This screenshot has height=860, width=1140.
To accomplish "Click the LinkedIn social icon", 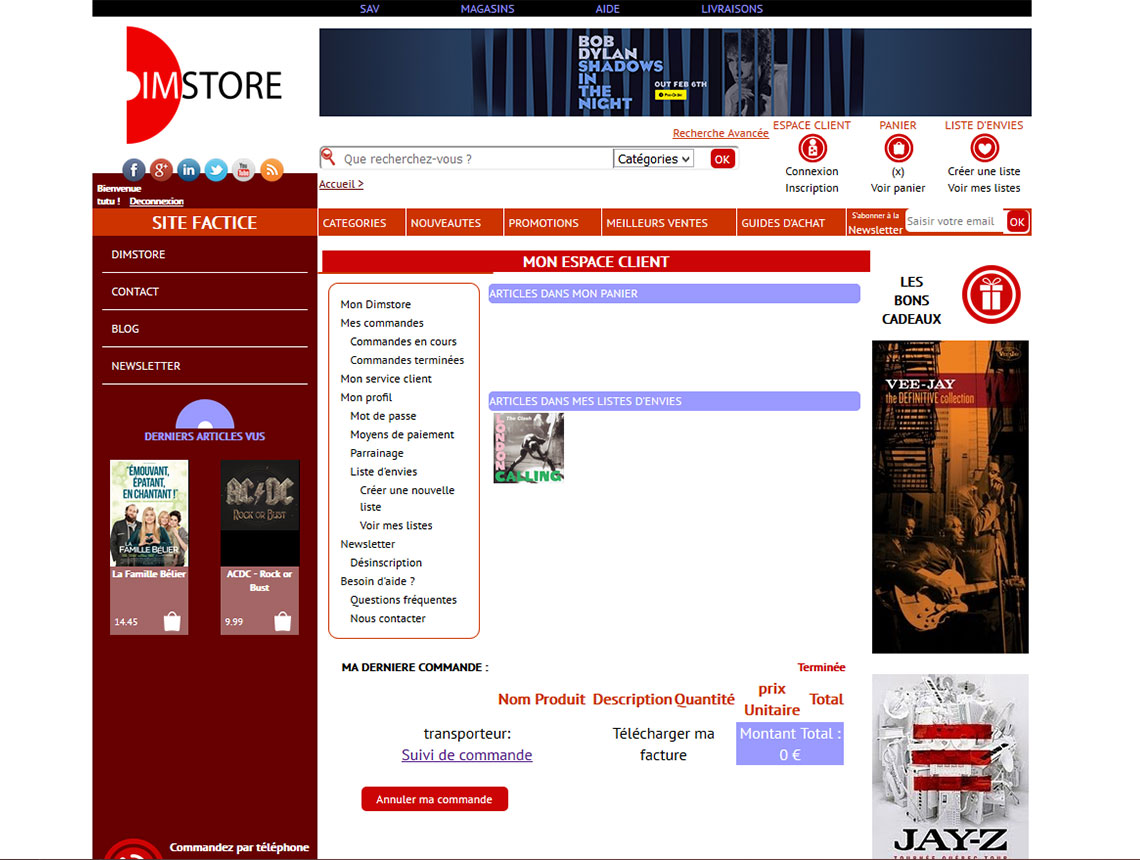I will 188,170.
